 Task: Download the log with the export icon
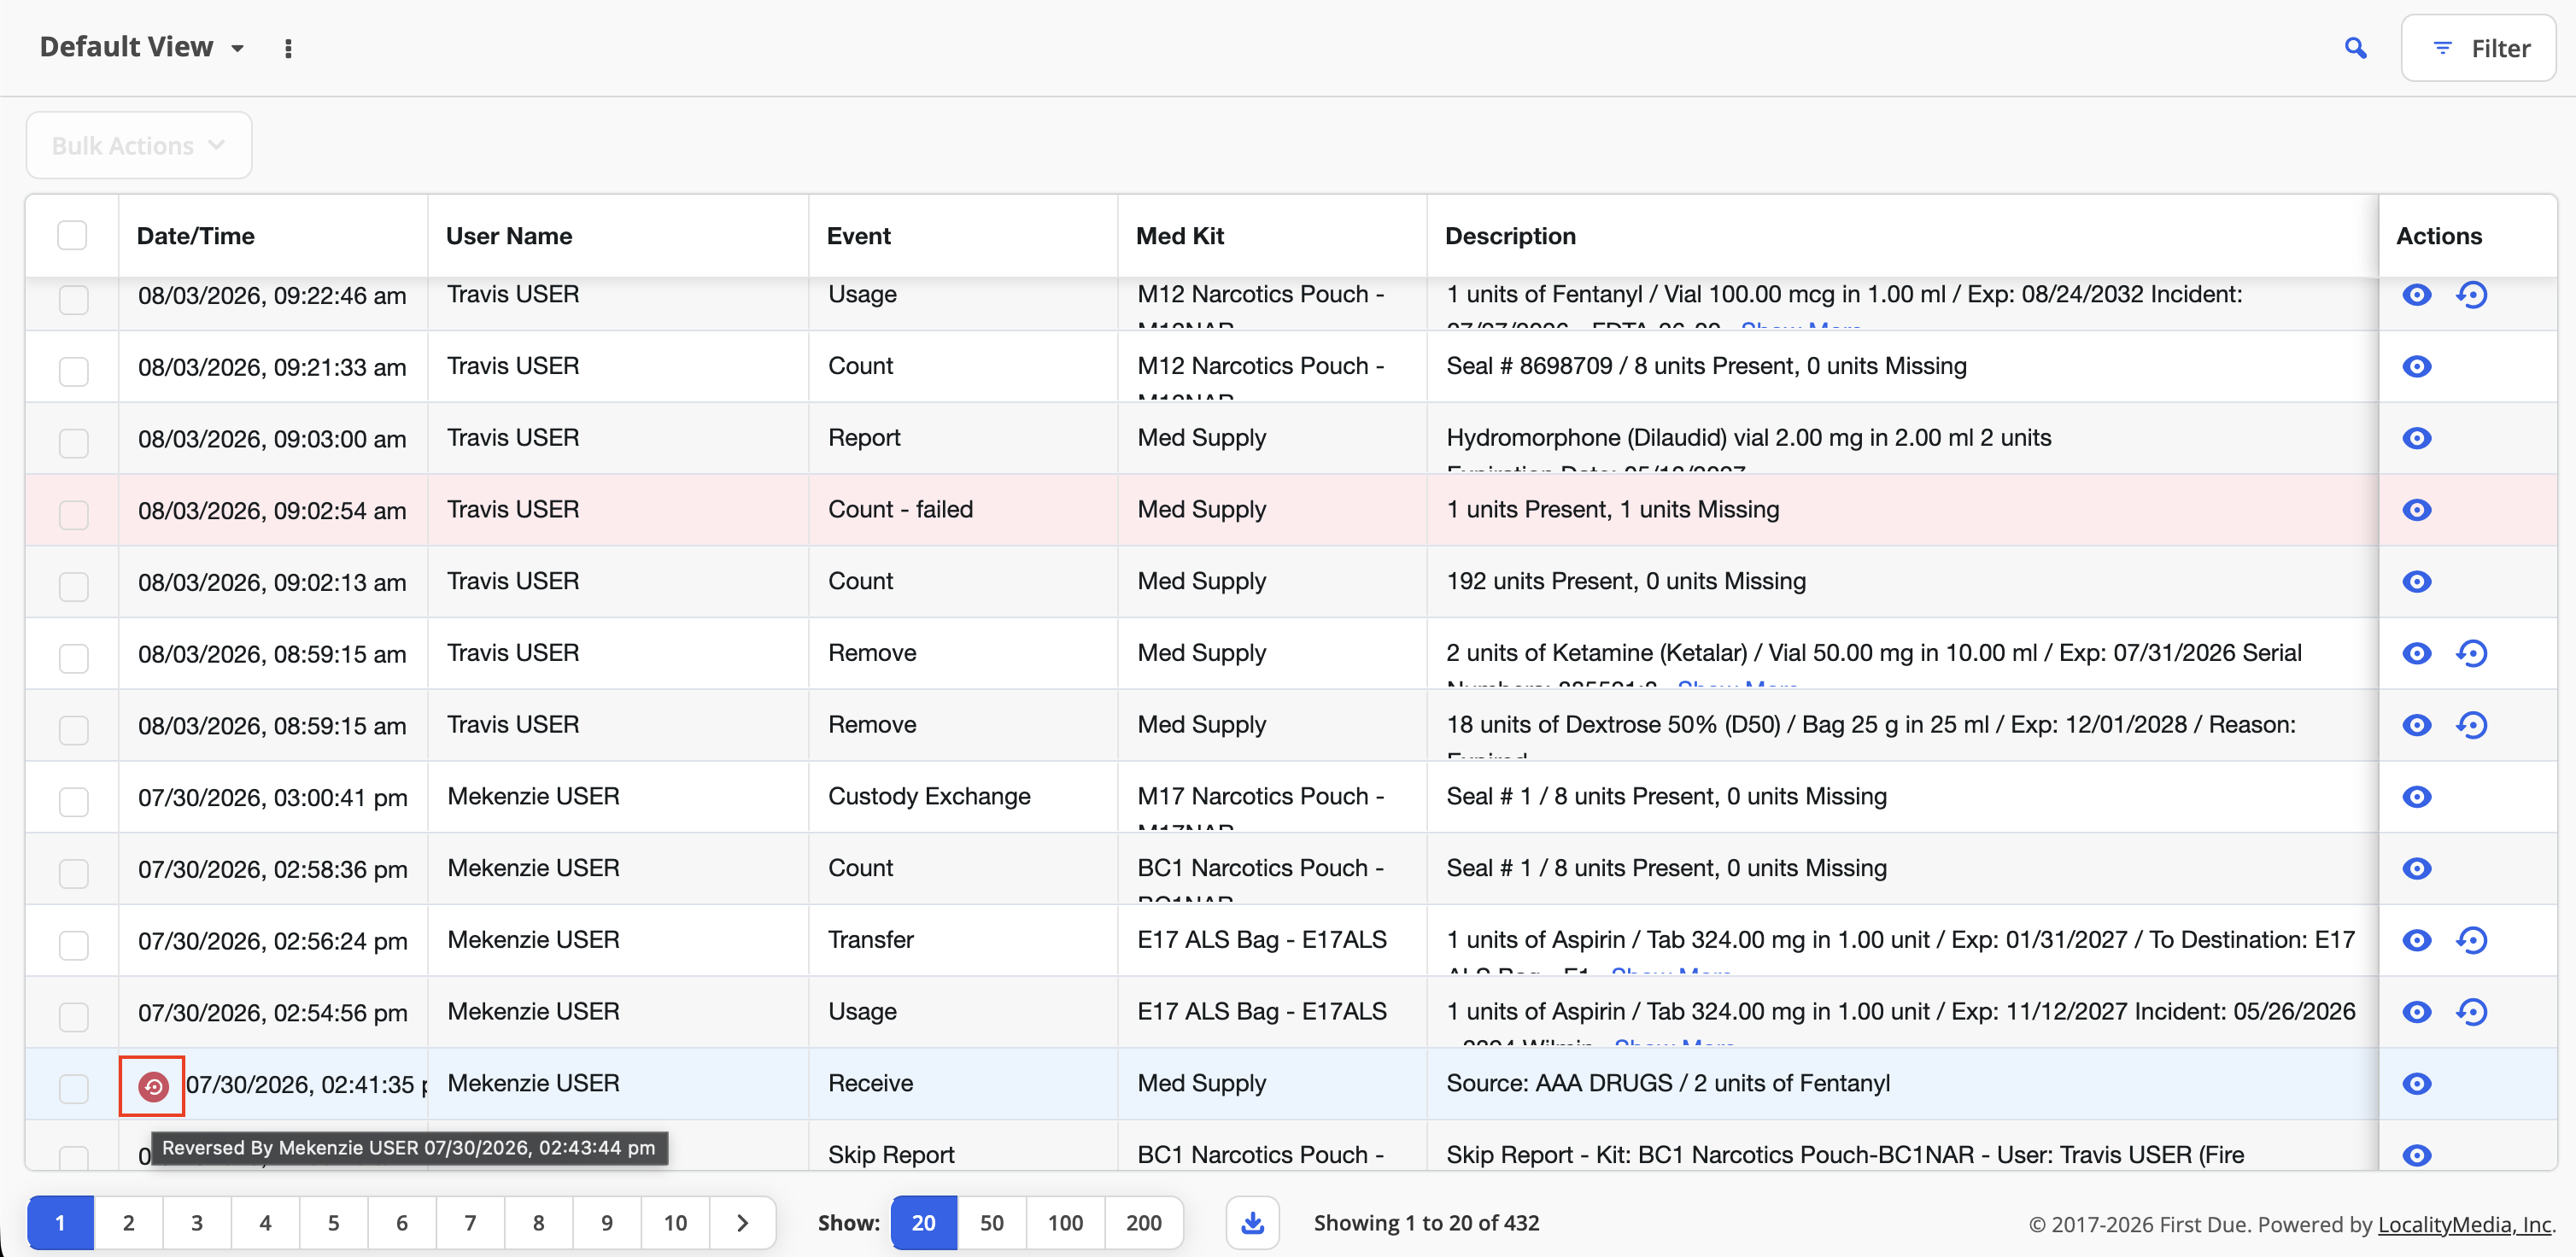(1252, 1222)
